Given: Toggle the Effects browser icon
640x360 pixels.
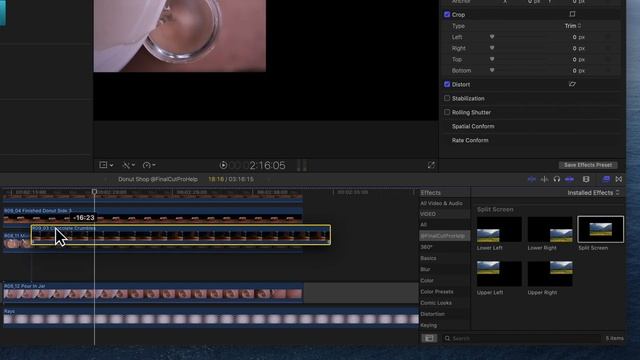Looking at the screenshot, I should (606, 179).
